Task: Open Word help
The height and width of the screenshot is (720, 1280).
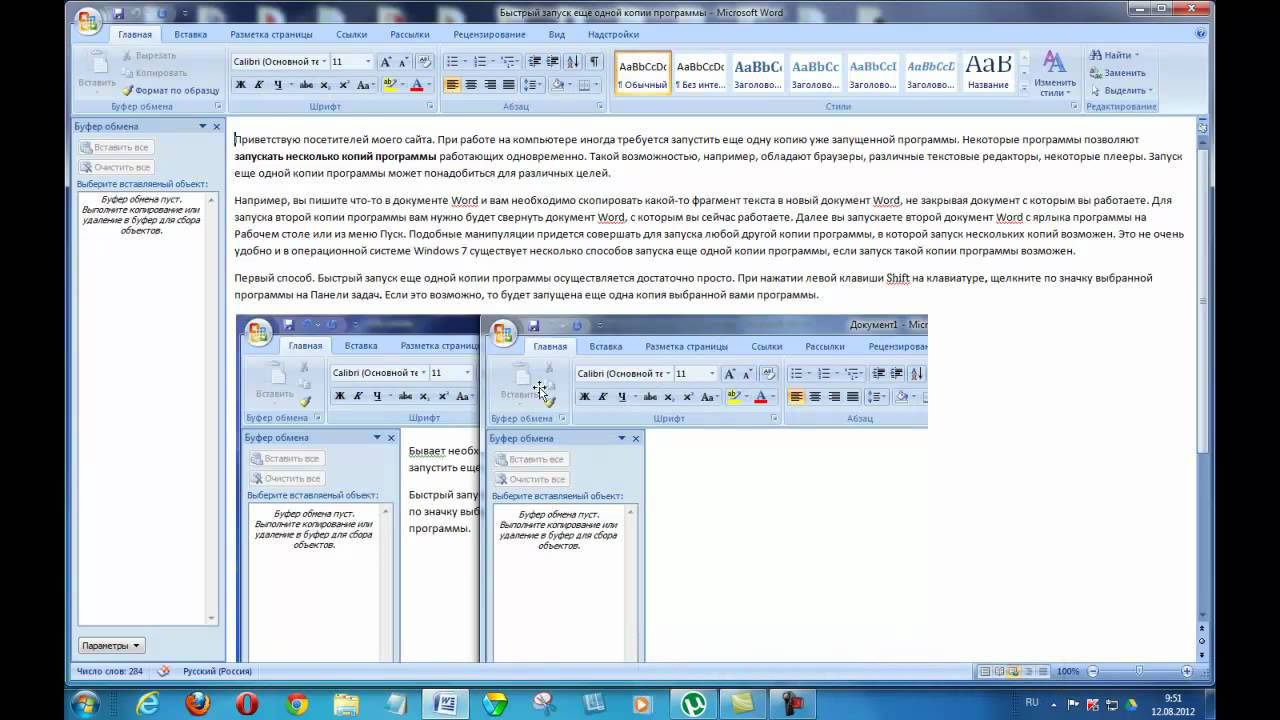Action: (x=1201, y=33)
